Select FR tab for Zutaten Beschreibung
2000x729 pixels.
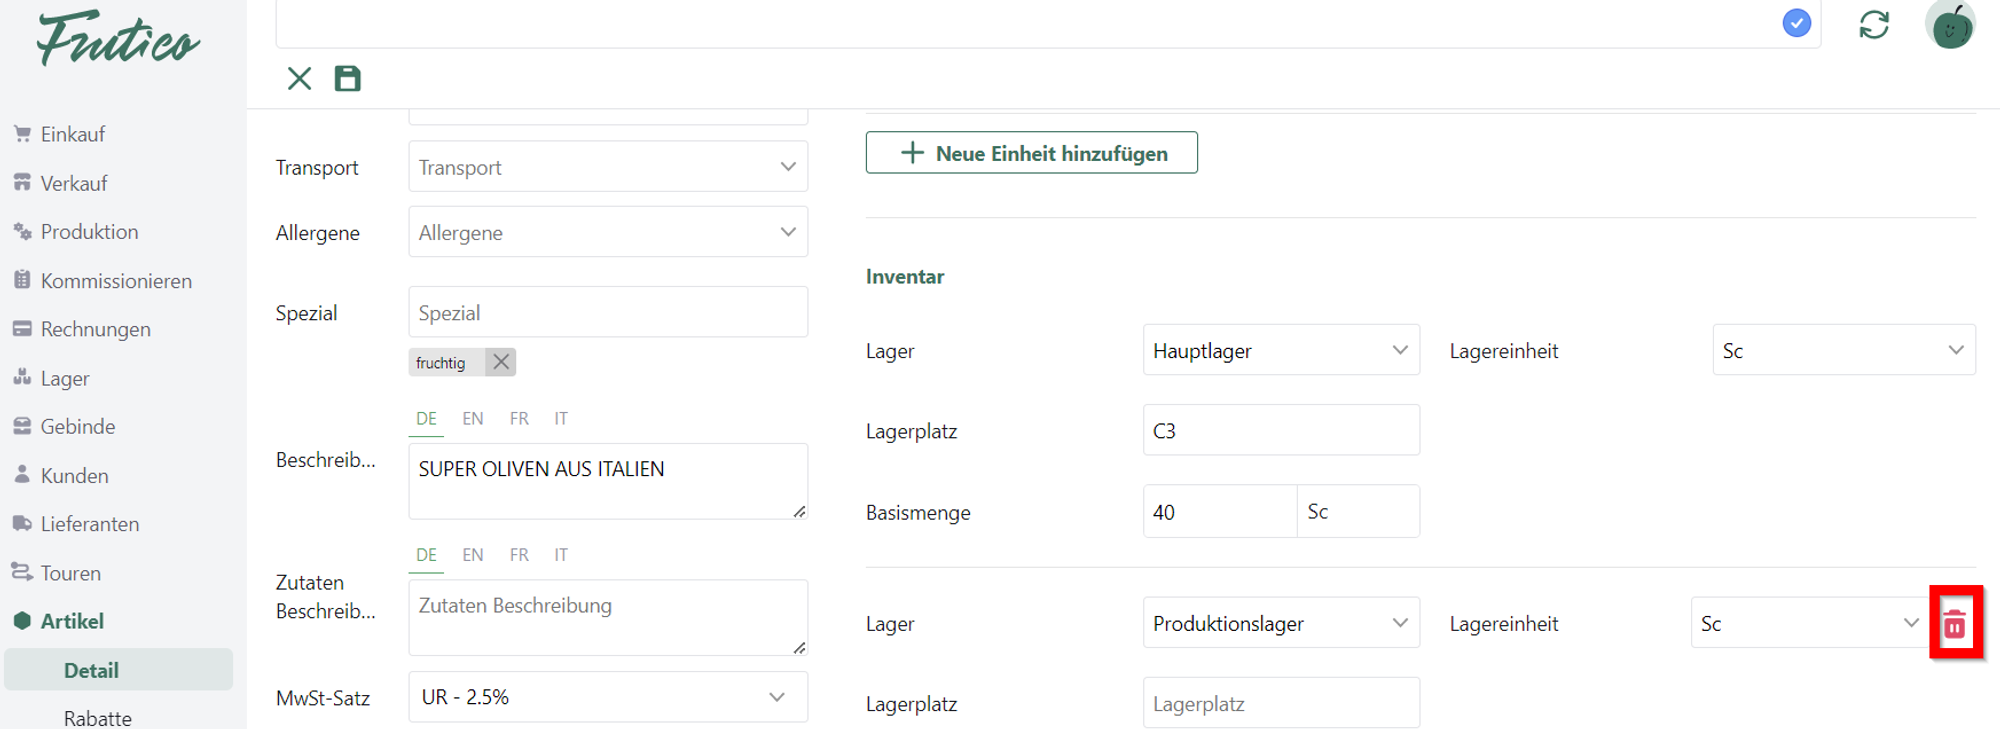click(x=519, y=555)
